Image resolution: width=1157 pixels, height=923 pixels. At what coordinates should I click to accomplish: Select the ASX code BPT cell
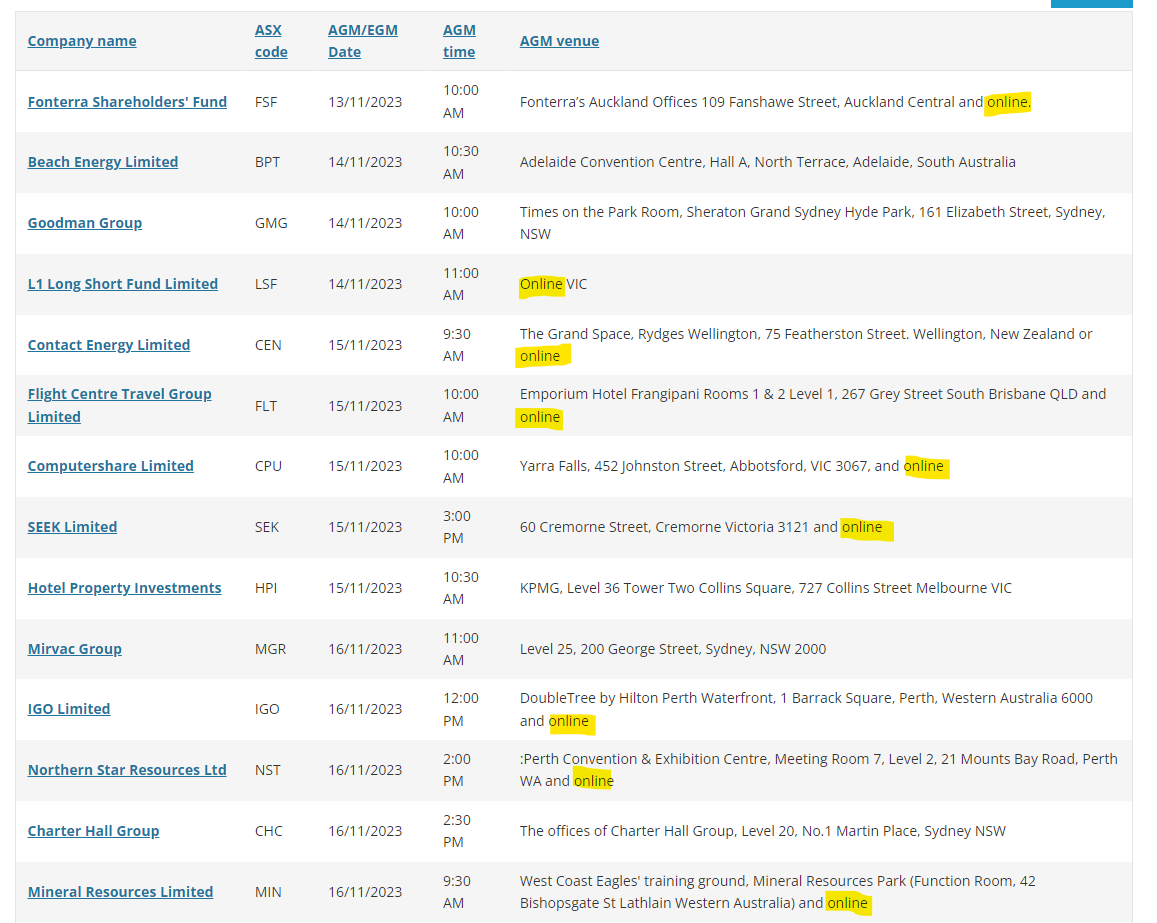coord(267,162)
